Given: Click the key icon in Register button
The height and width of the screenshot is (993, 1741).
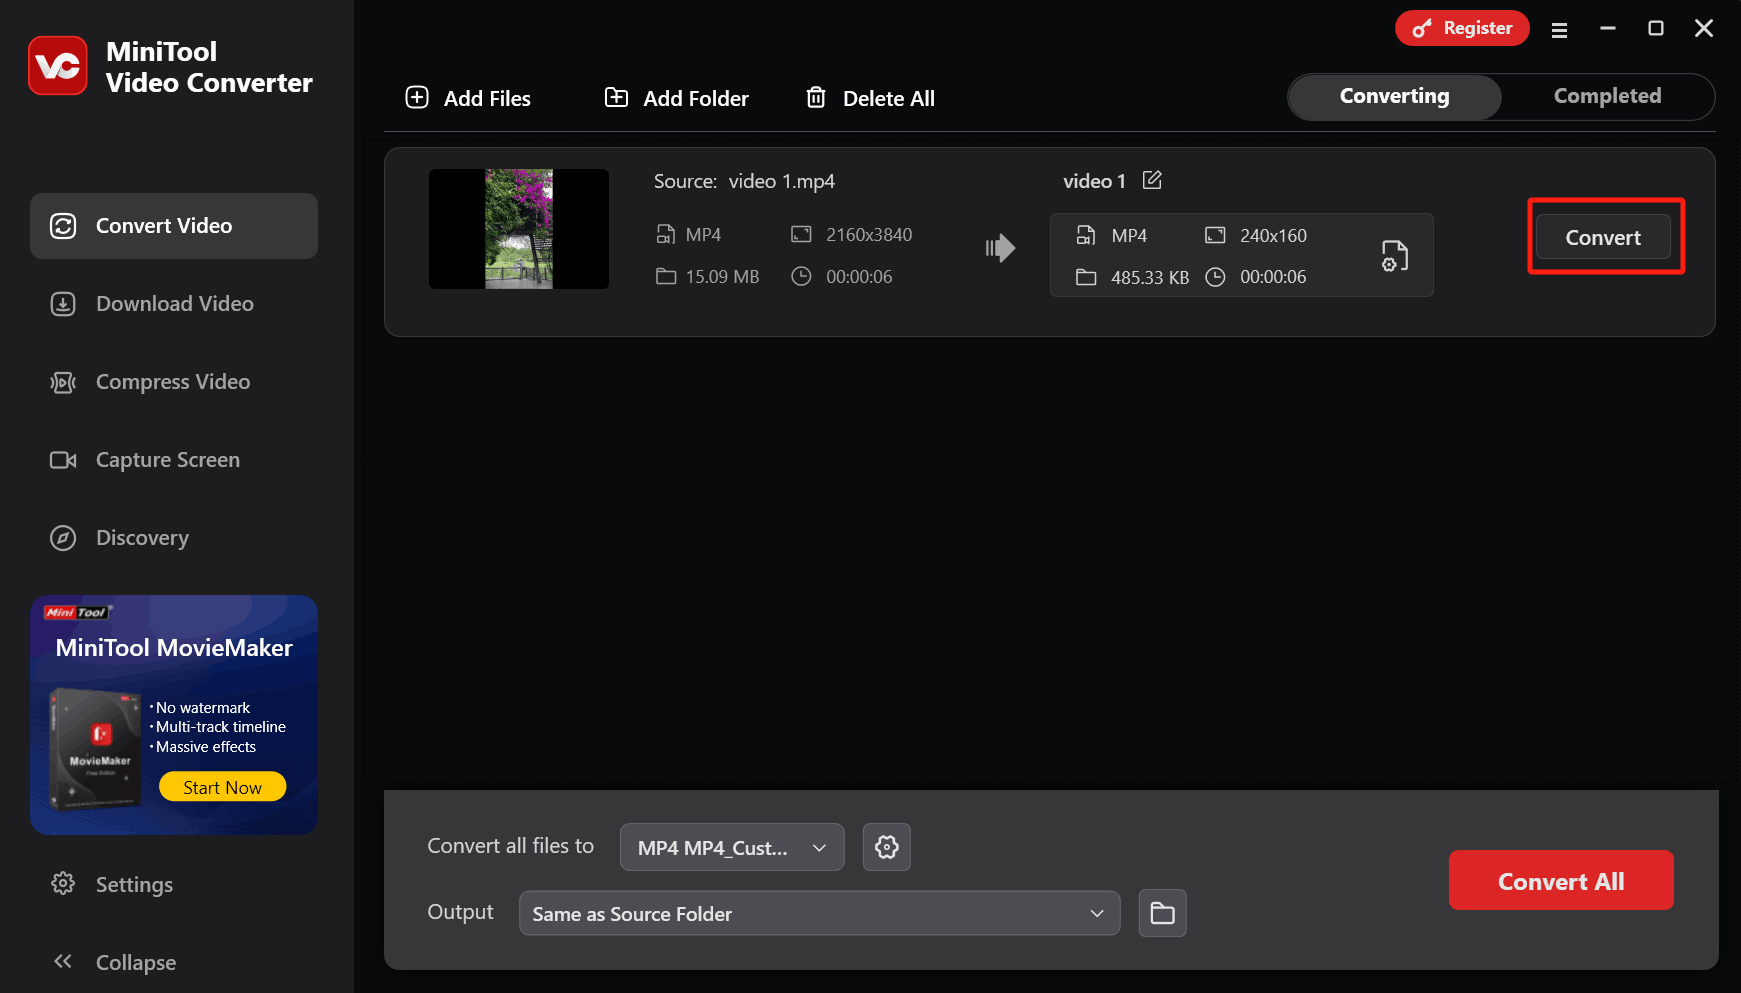Looking at the screenshot, I should (1421, 29).
